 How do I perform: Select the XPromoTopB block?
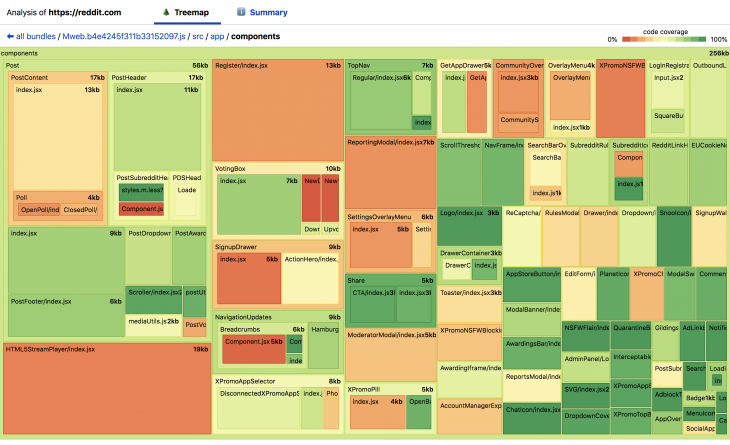(631, 421)
